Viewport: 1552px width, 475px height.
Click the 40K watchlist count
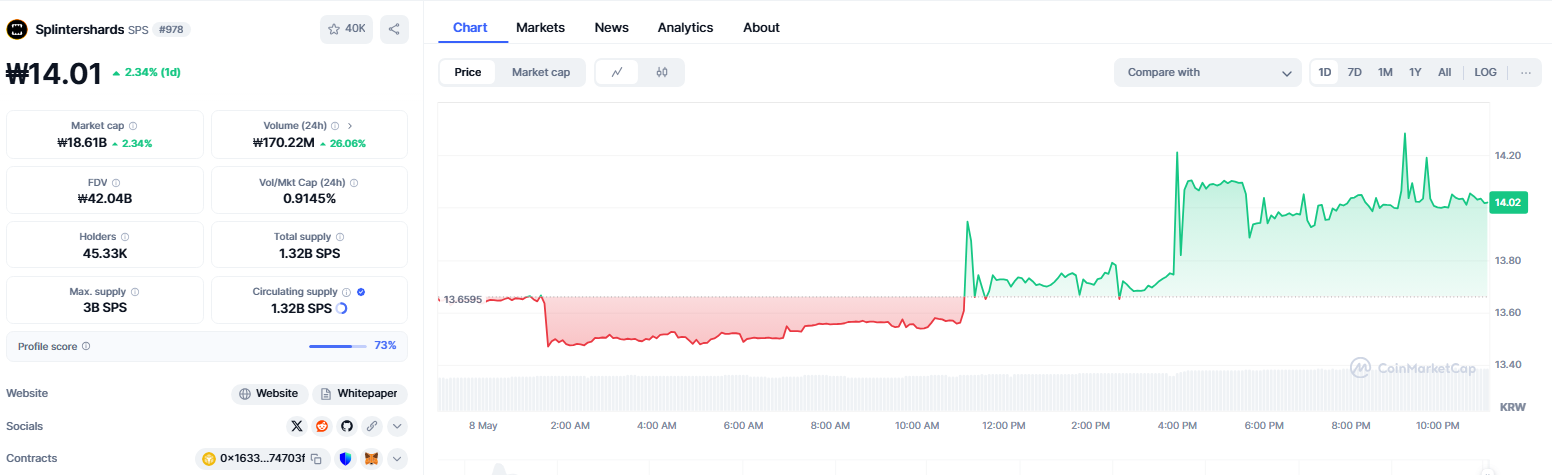click(x=355, y=29)
